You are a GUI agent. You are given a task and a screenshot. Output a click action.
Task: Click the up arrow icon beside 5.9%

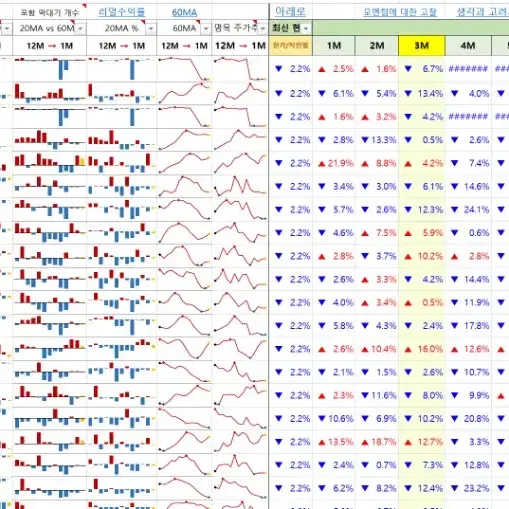(408, 233)
